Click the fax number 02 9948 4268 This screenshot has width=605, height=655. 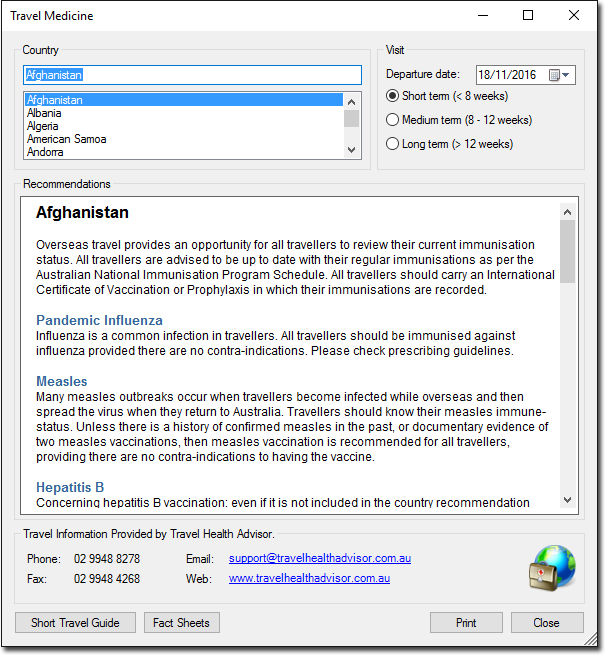coord(107,579)
